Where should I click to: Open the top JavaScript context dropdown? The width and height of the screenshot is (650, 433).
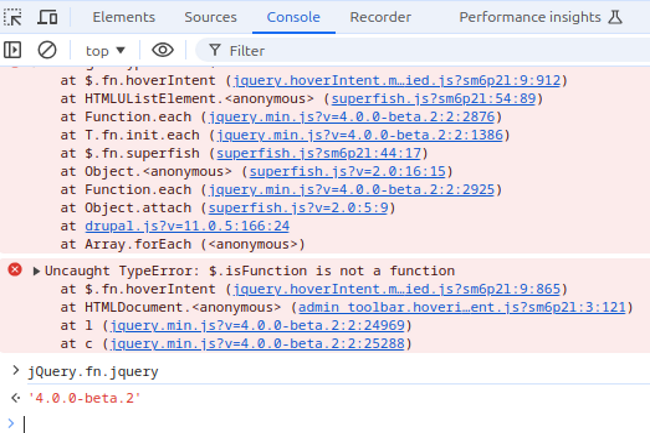pyautogui.click(x=105, y=50)
